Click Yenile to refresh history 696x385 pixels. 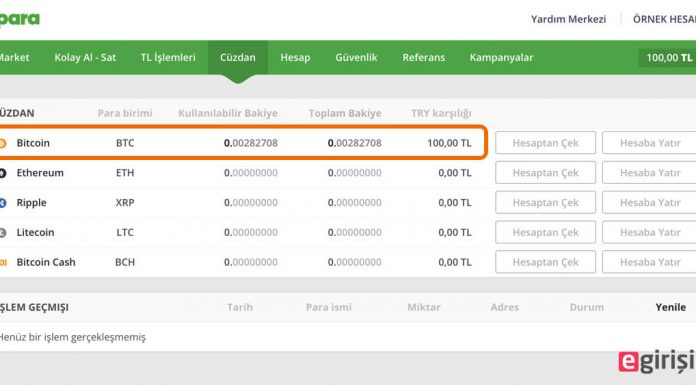pyautogui.click(x=670, y=307)
